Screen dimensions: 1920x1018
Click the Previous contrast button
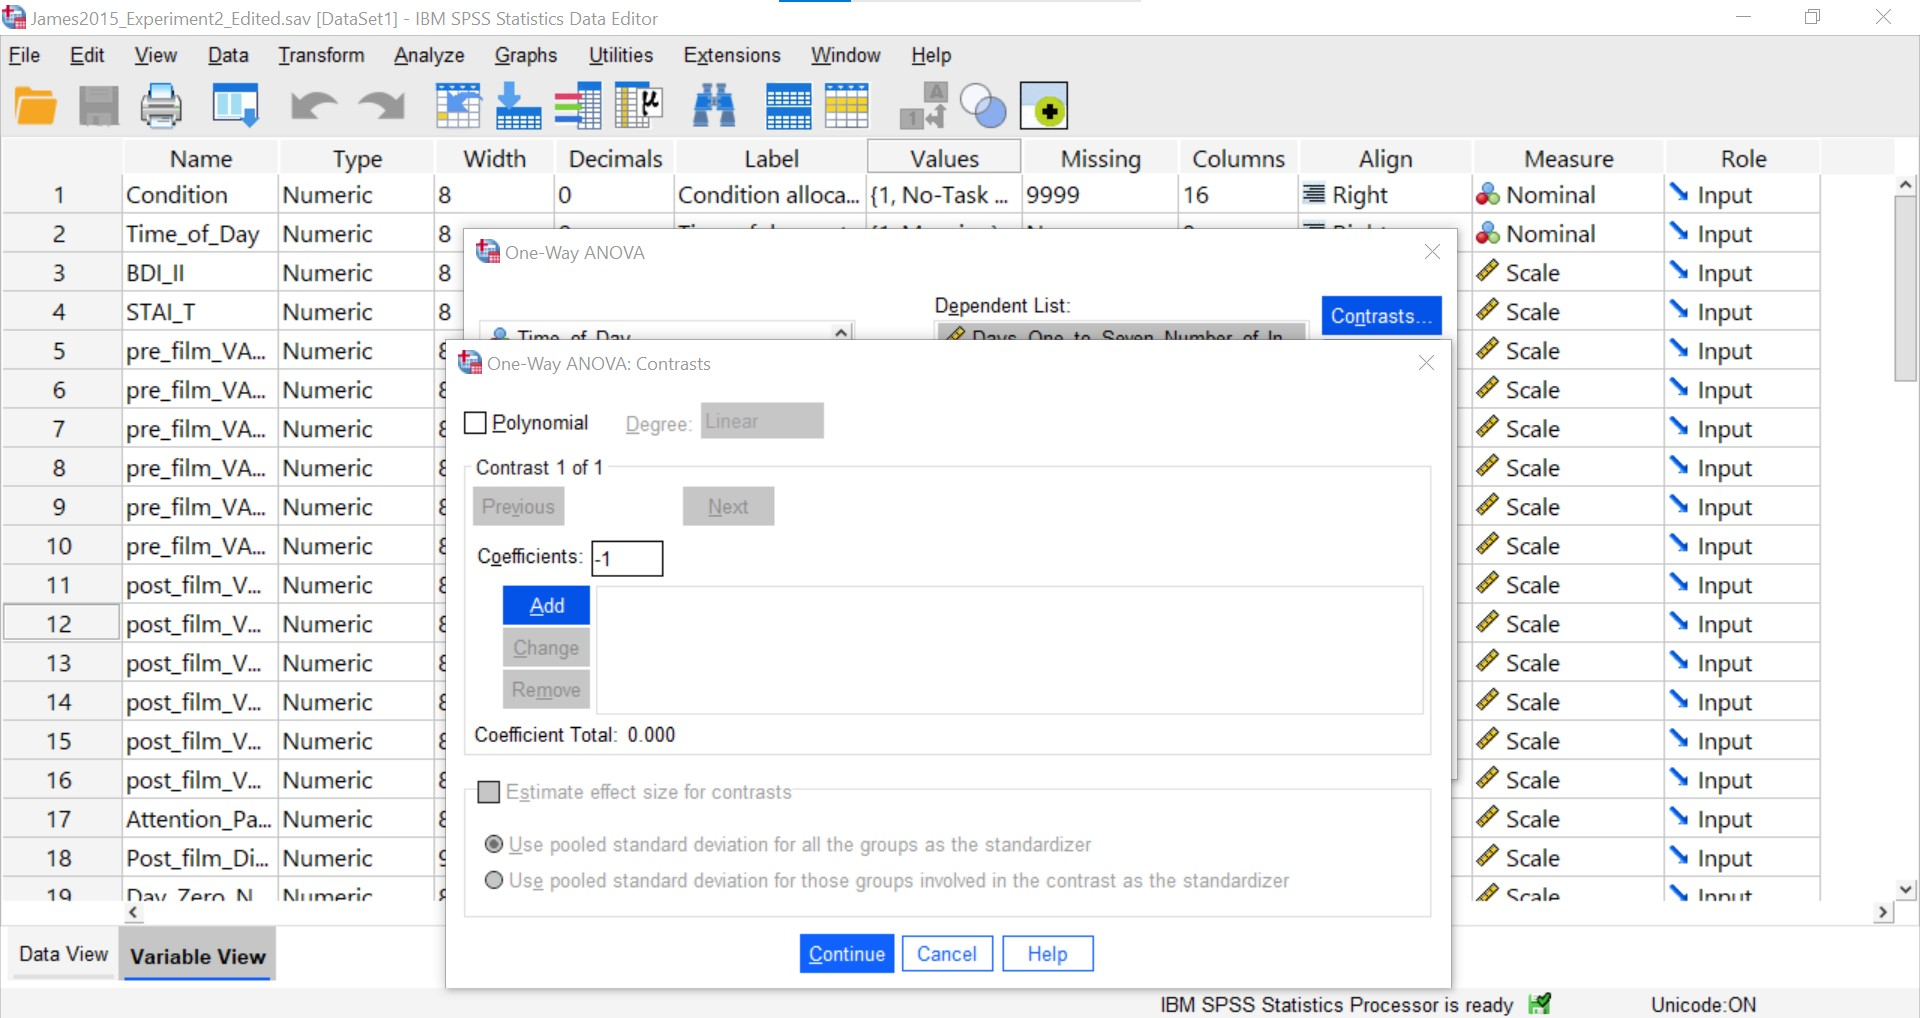(518, 506)
